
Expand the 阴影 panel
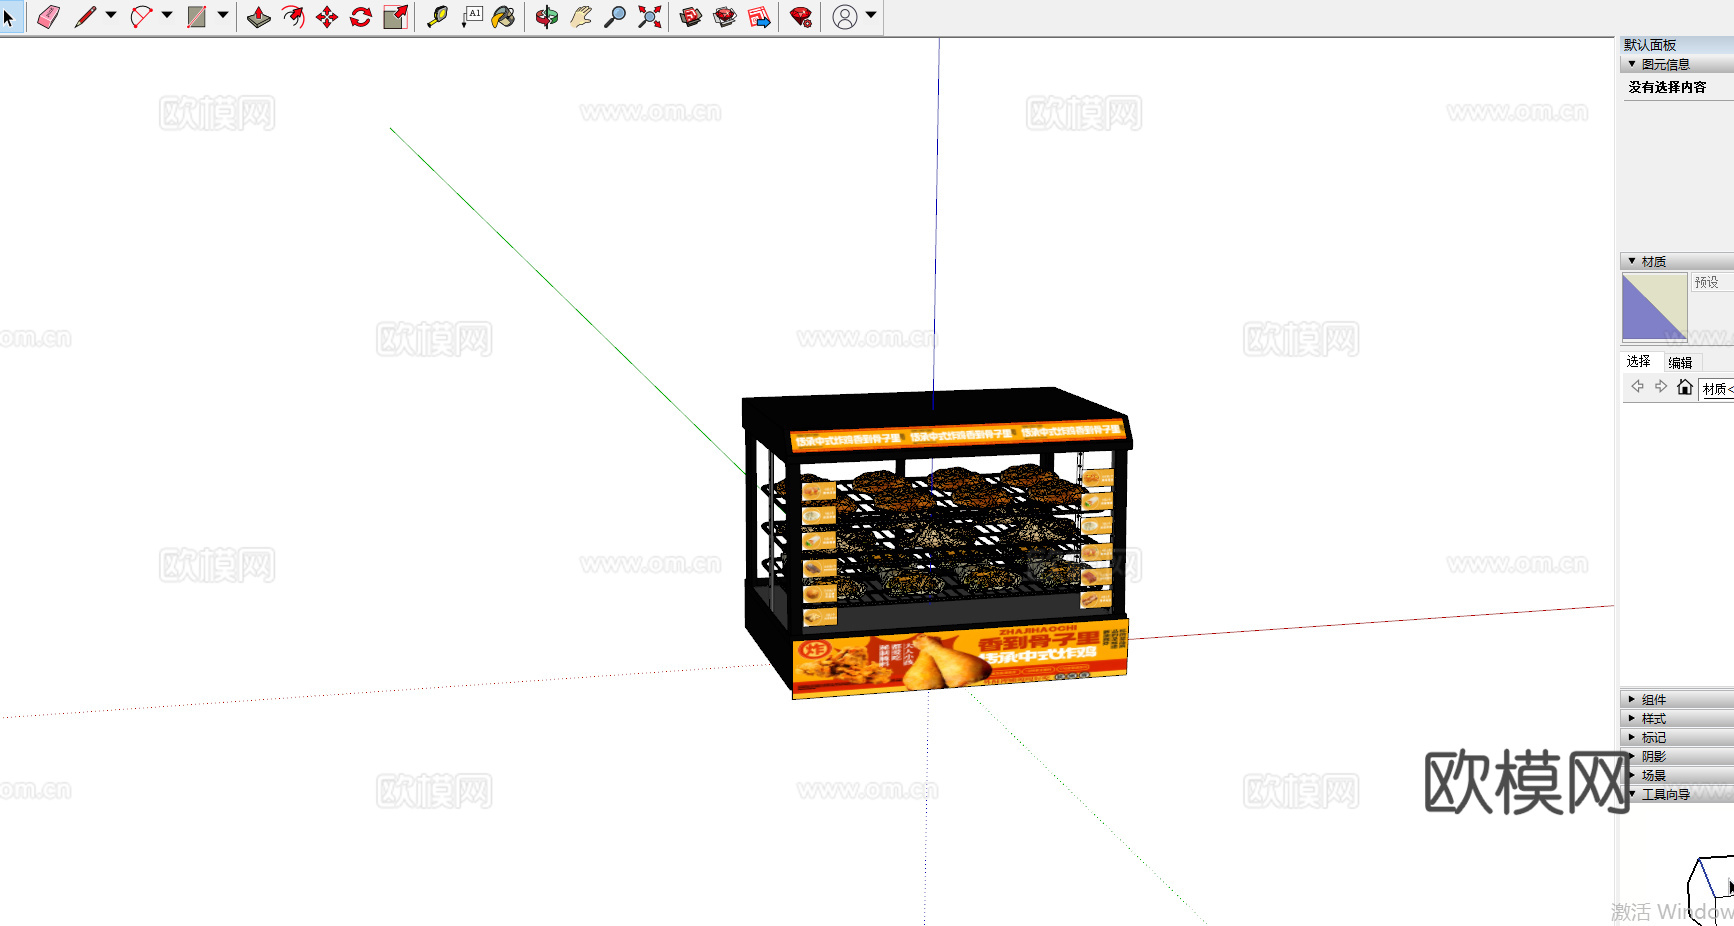tap(1676, 757)
